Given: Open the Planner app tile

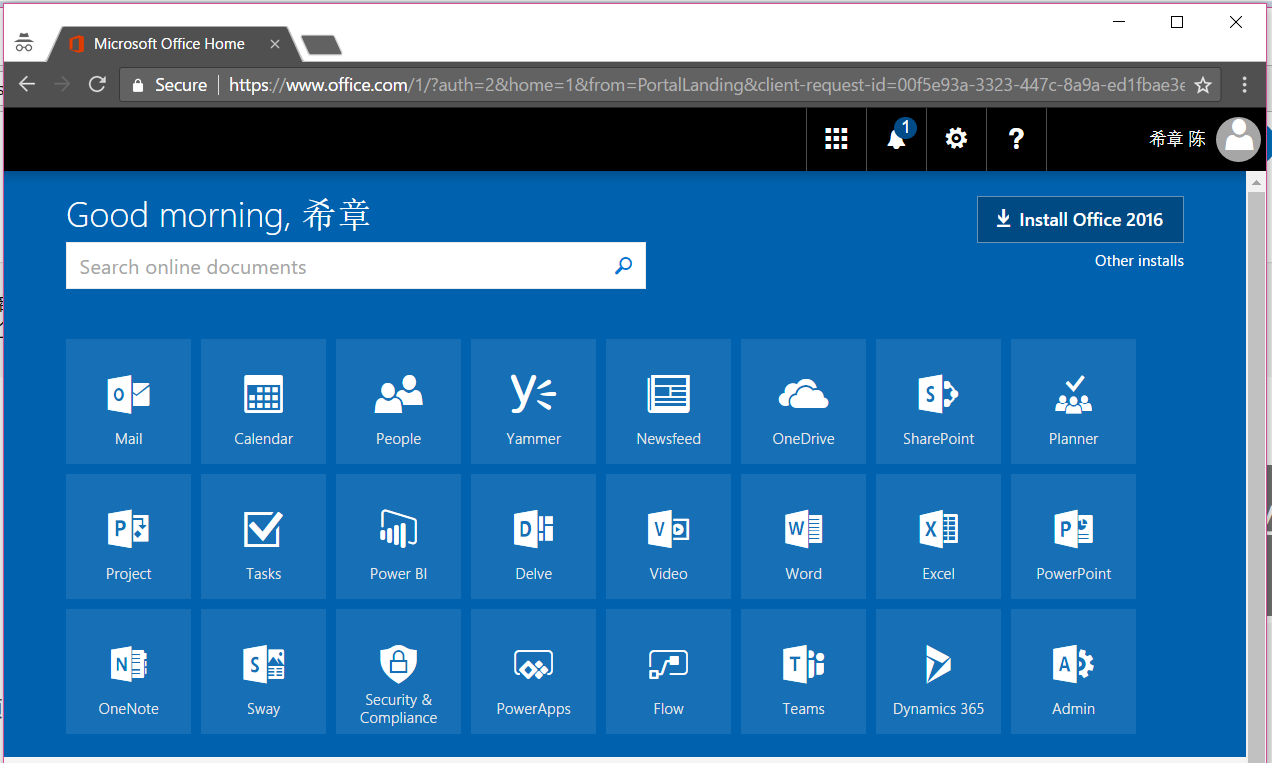Looking at the screenshot, I should coord(1073,401).
